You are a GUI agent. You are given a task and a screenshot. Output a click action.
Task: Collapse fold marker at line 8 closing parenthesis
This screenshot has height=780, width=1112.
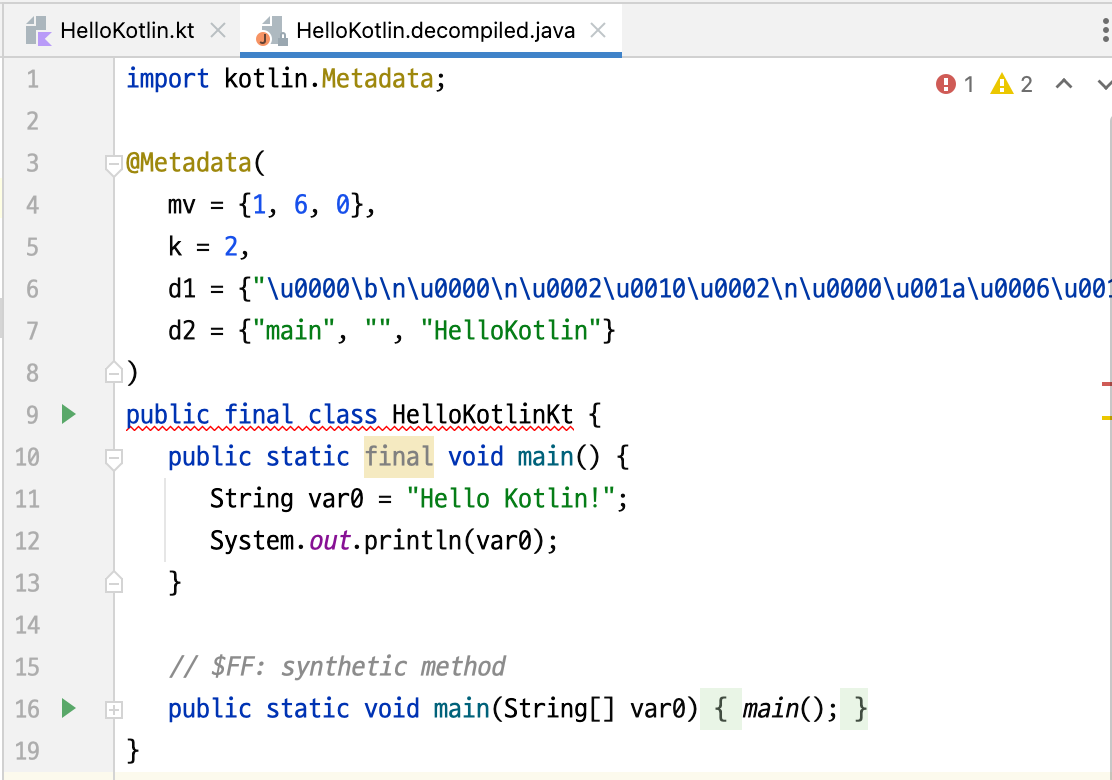[x=113, y=372]
